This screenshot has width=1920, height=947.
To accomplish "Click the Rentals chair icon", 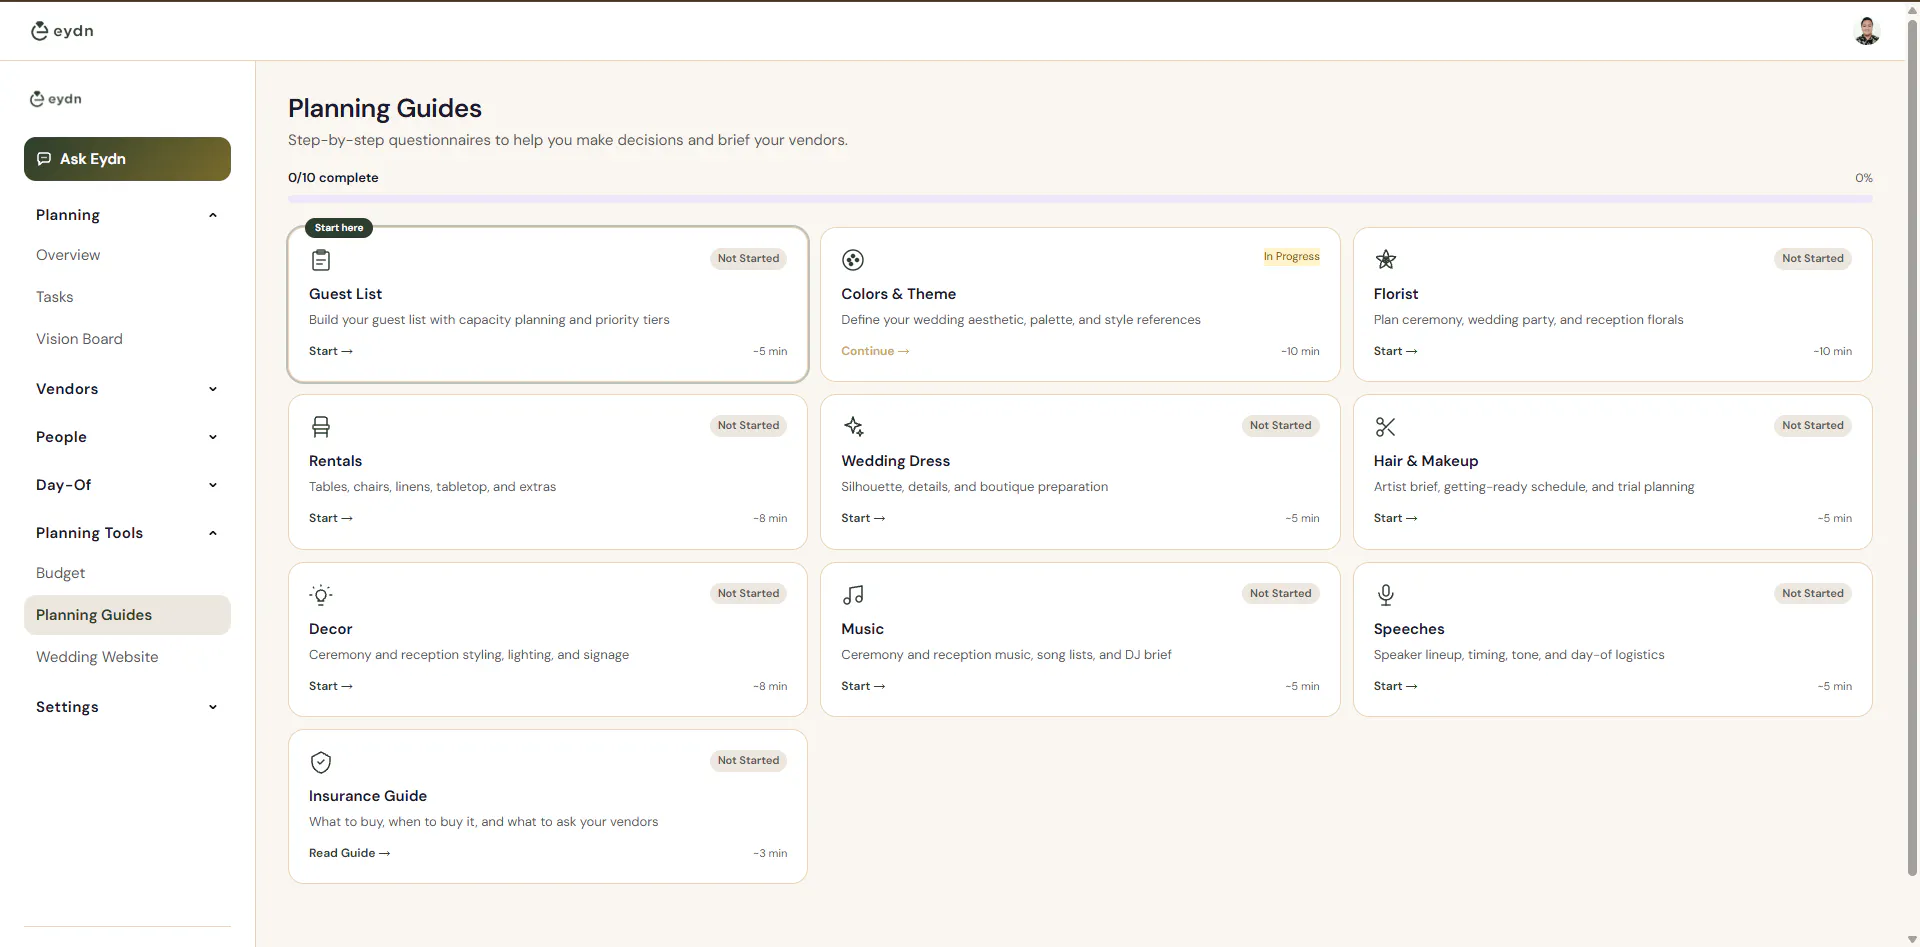I will coord(321,427).
